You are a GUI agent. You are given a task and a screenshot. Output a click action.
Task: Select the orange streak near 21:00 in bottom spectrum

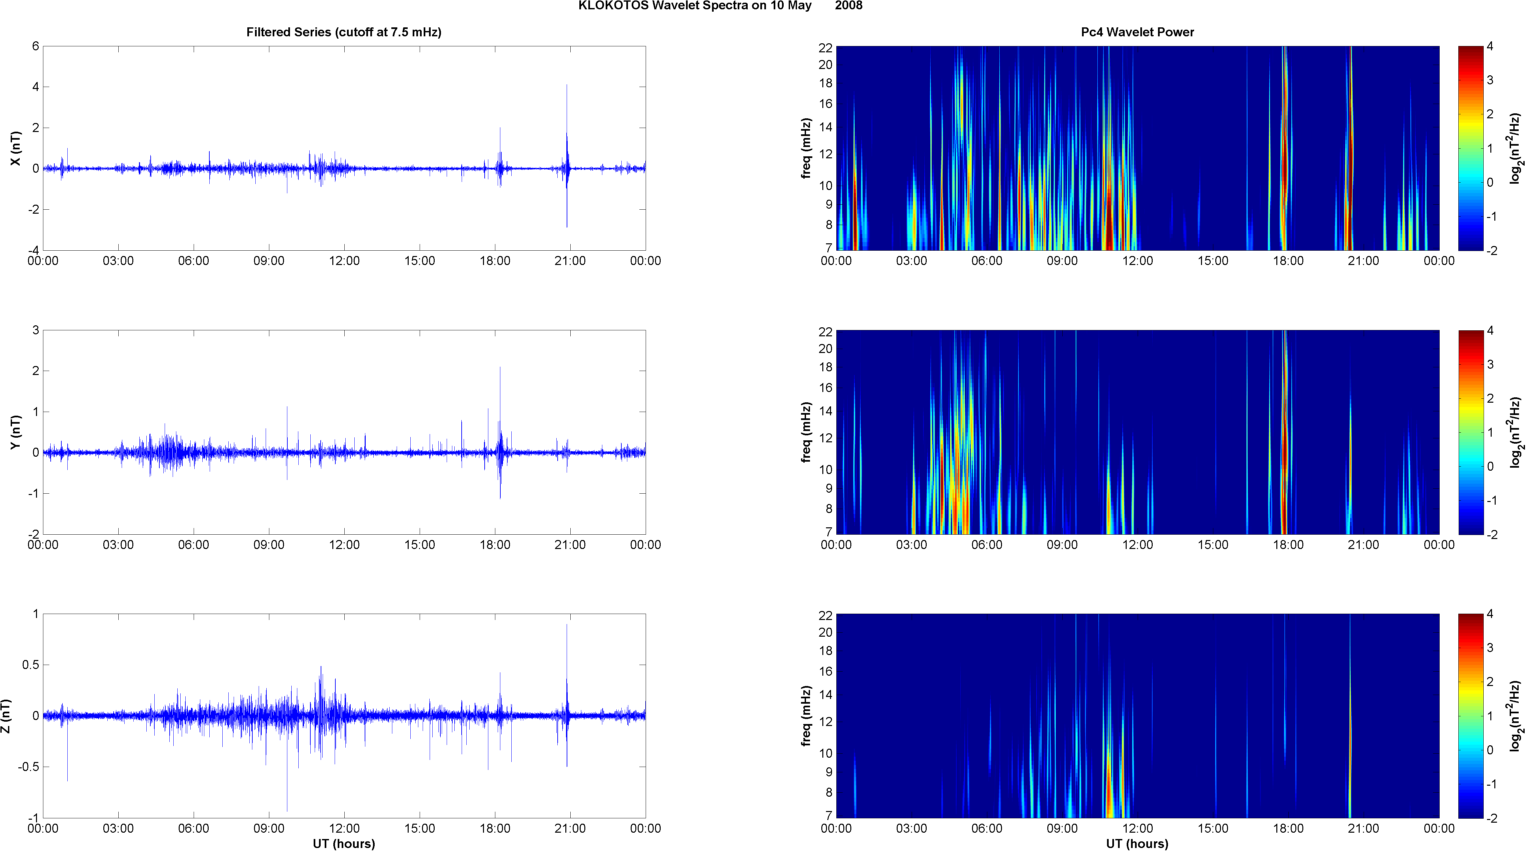click(x=1350, y=720)
